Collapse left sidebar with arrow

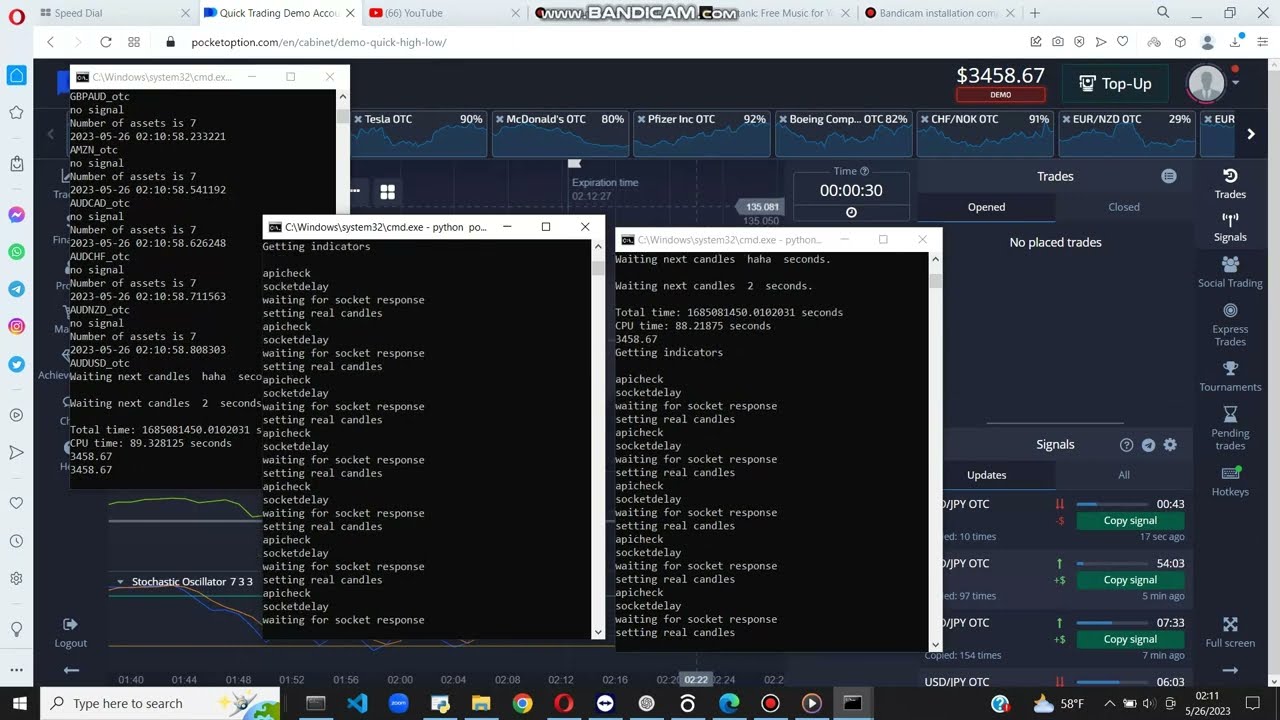[70, 670]
